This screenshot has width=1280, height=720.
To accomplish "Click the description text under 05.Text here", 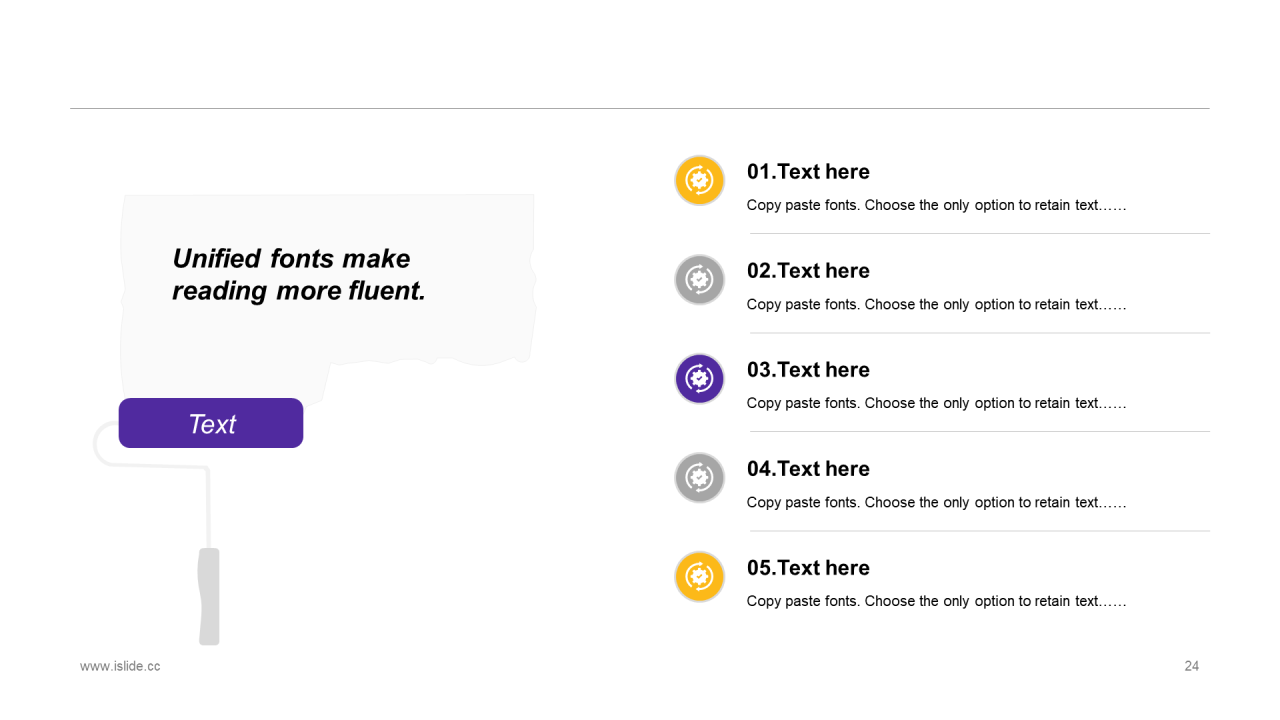I will click(936, 601).
